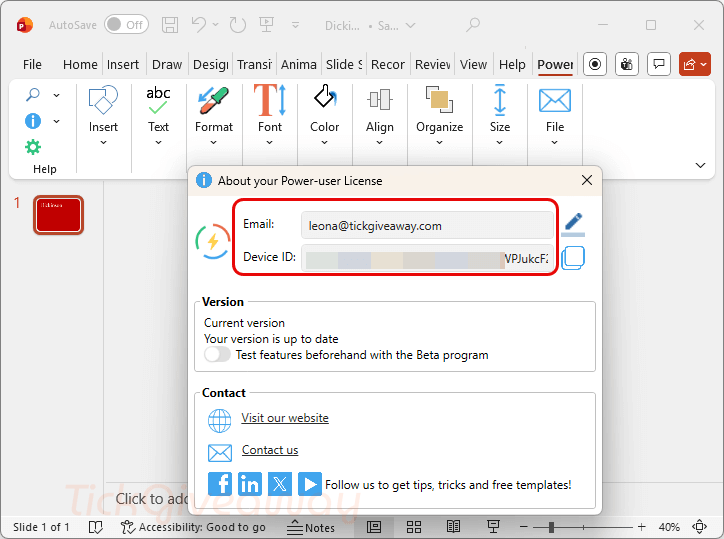Open the Text abc spellcheck group
Image resolution: width=724 pixels, height=539 pixels.
(x=158, y=115)
